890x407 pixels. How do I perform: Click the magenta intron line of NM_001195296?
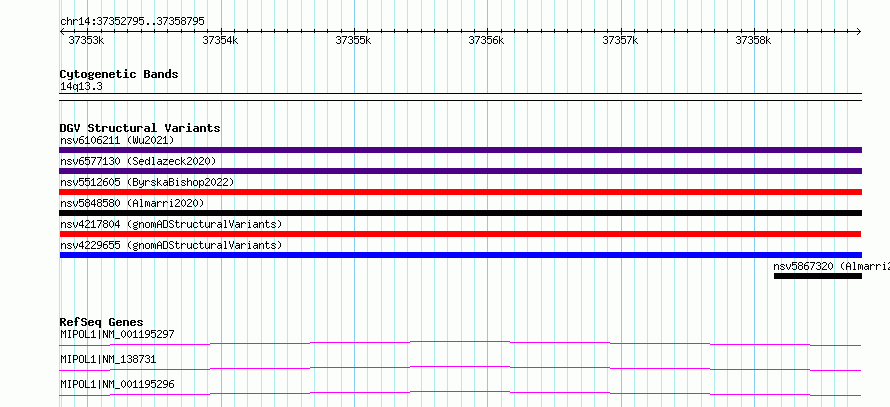point(460,392)
